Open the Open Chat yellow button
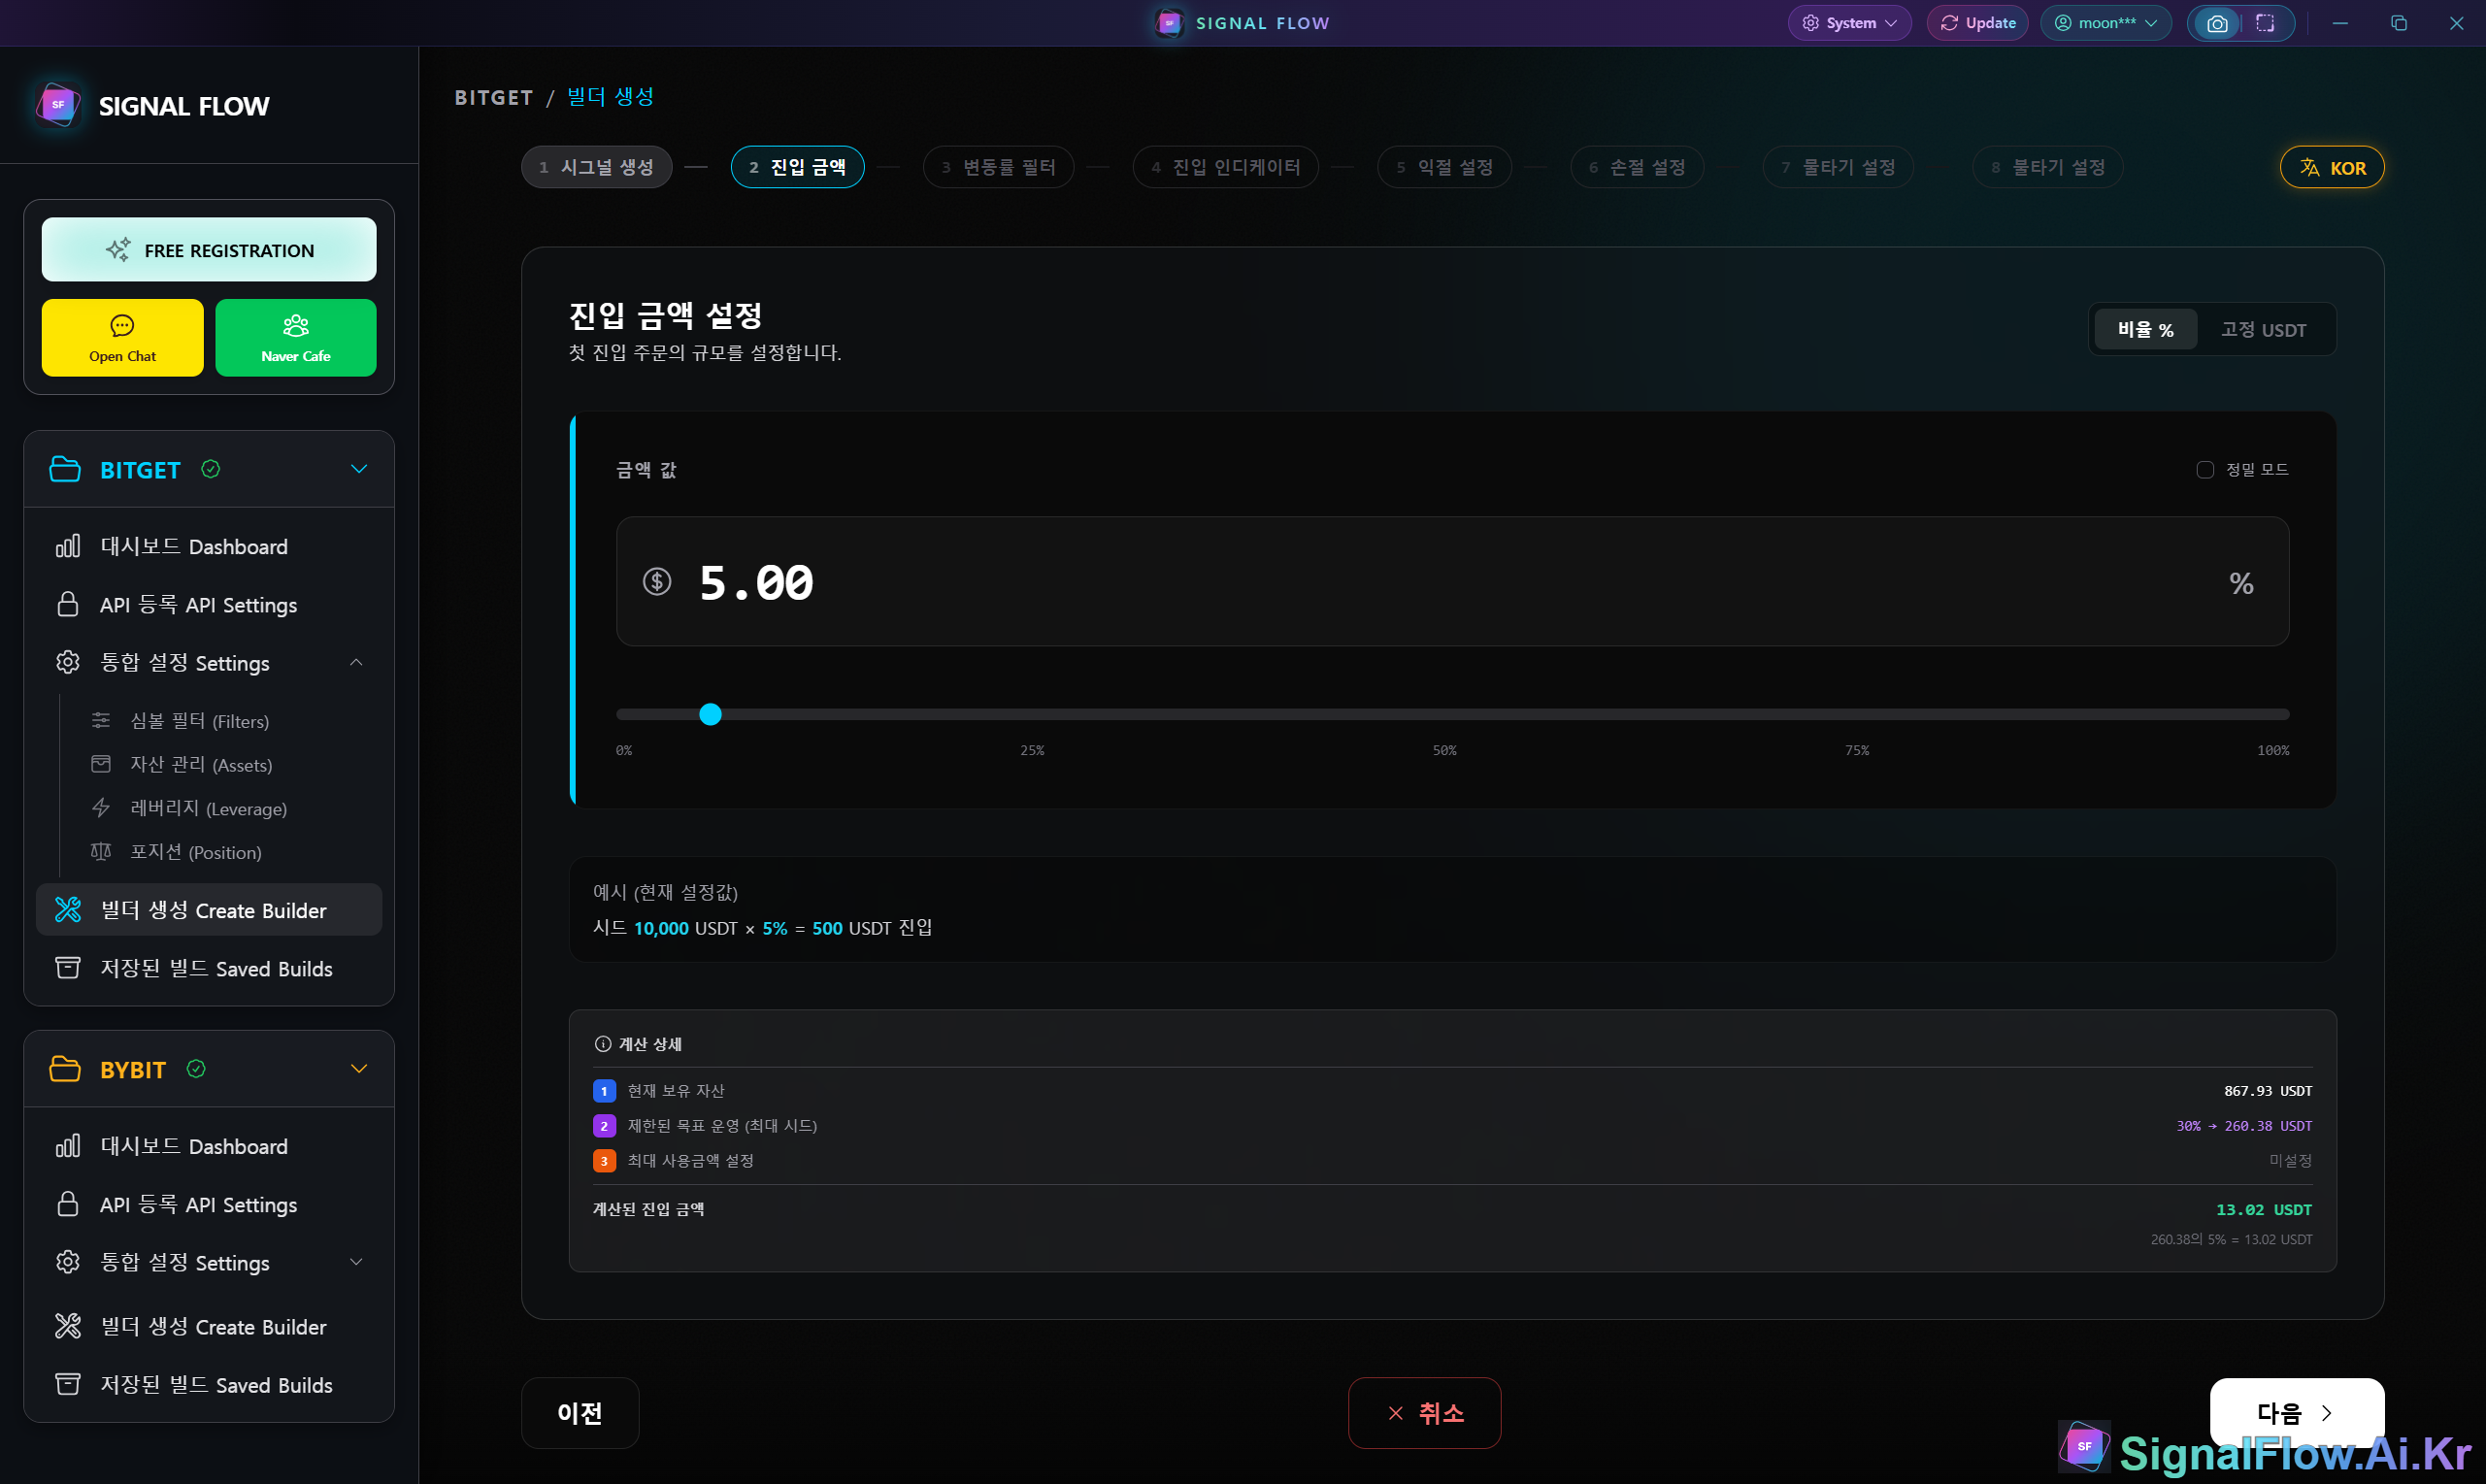 (122, 338)
